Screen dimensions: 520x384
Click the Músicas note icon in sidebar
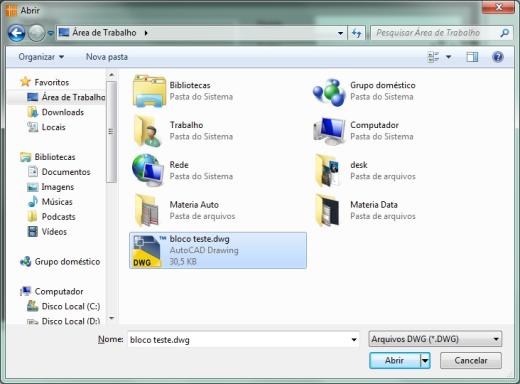click(x=33, y=201)
